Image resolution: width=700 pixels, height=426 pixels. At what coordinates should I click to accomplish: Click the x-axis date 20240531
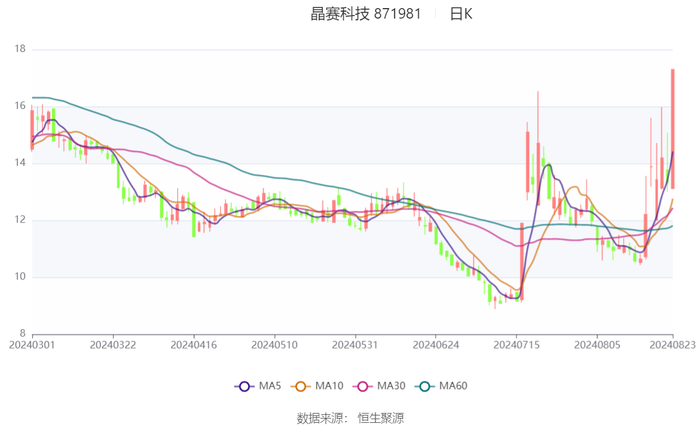pyautogui.click(x=355, y=345)
